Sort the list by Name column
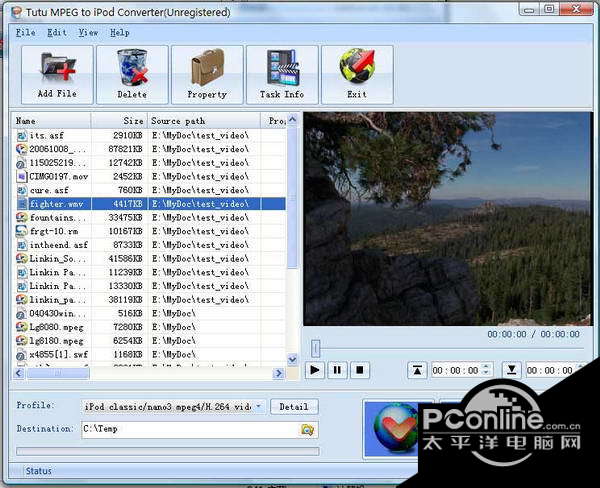 52,121
